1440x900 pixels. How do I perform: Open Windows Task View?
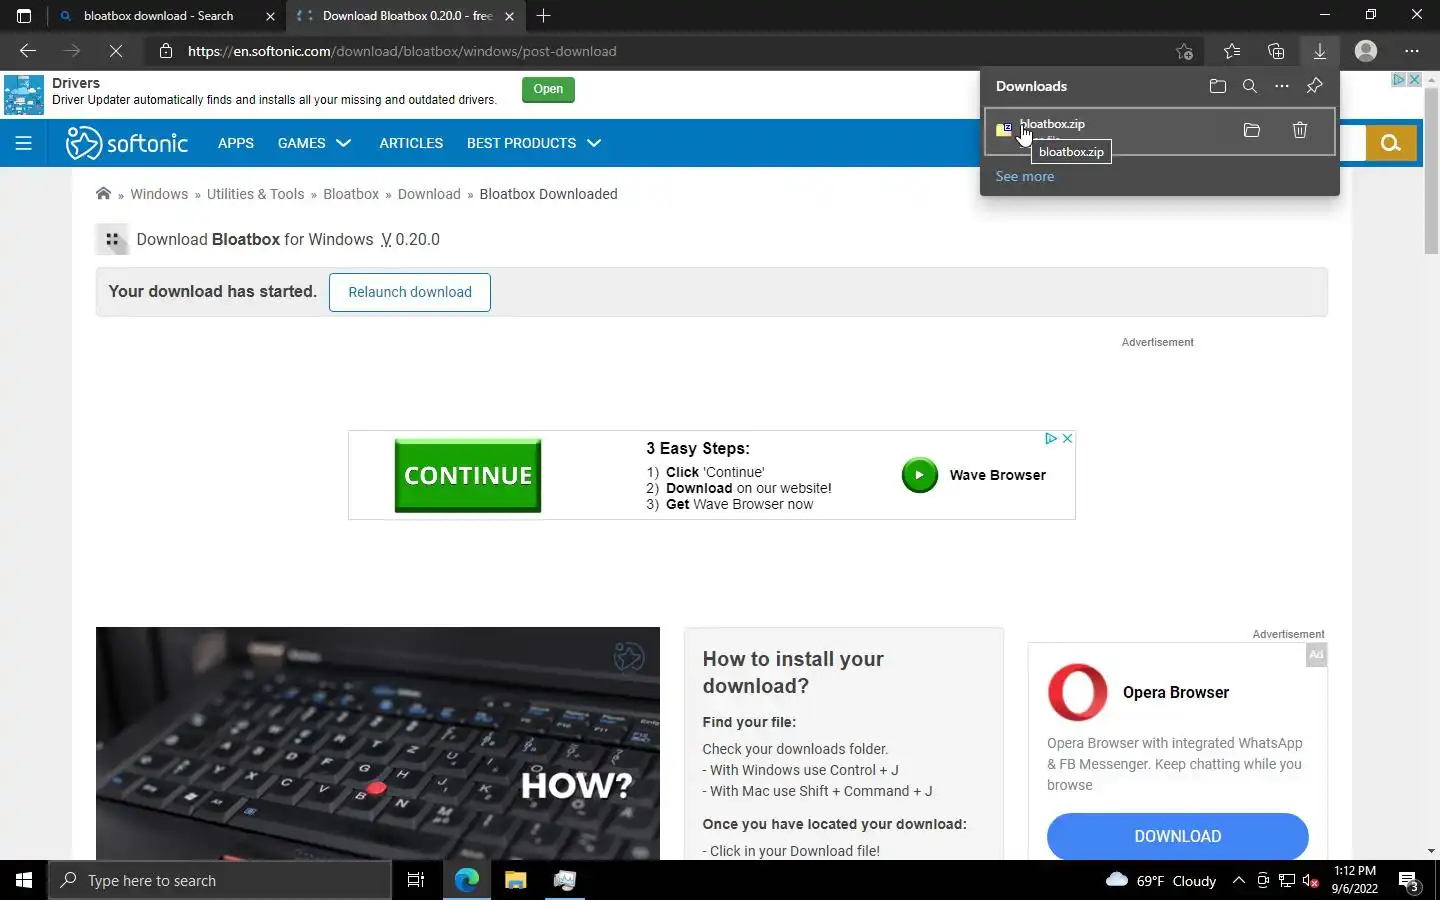(416, 880)
